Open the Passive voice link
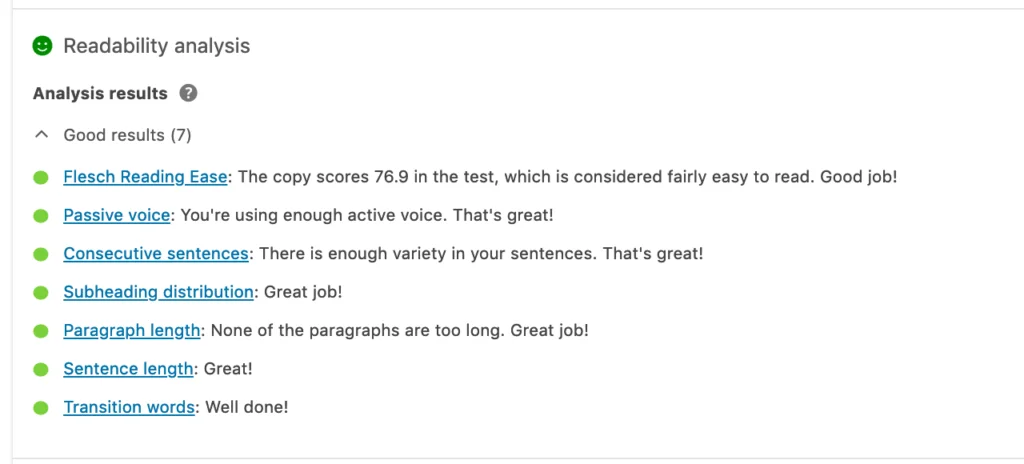 (x=117, y=215)
